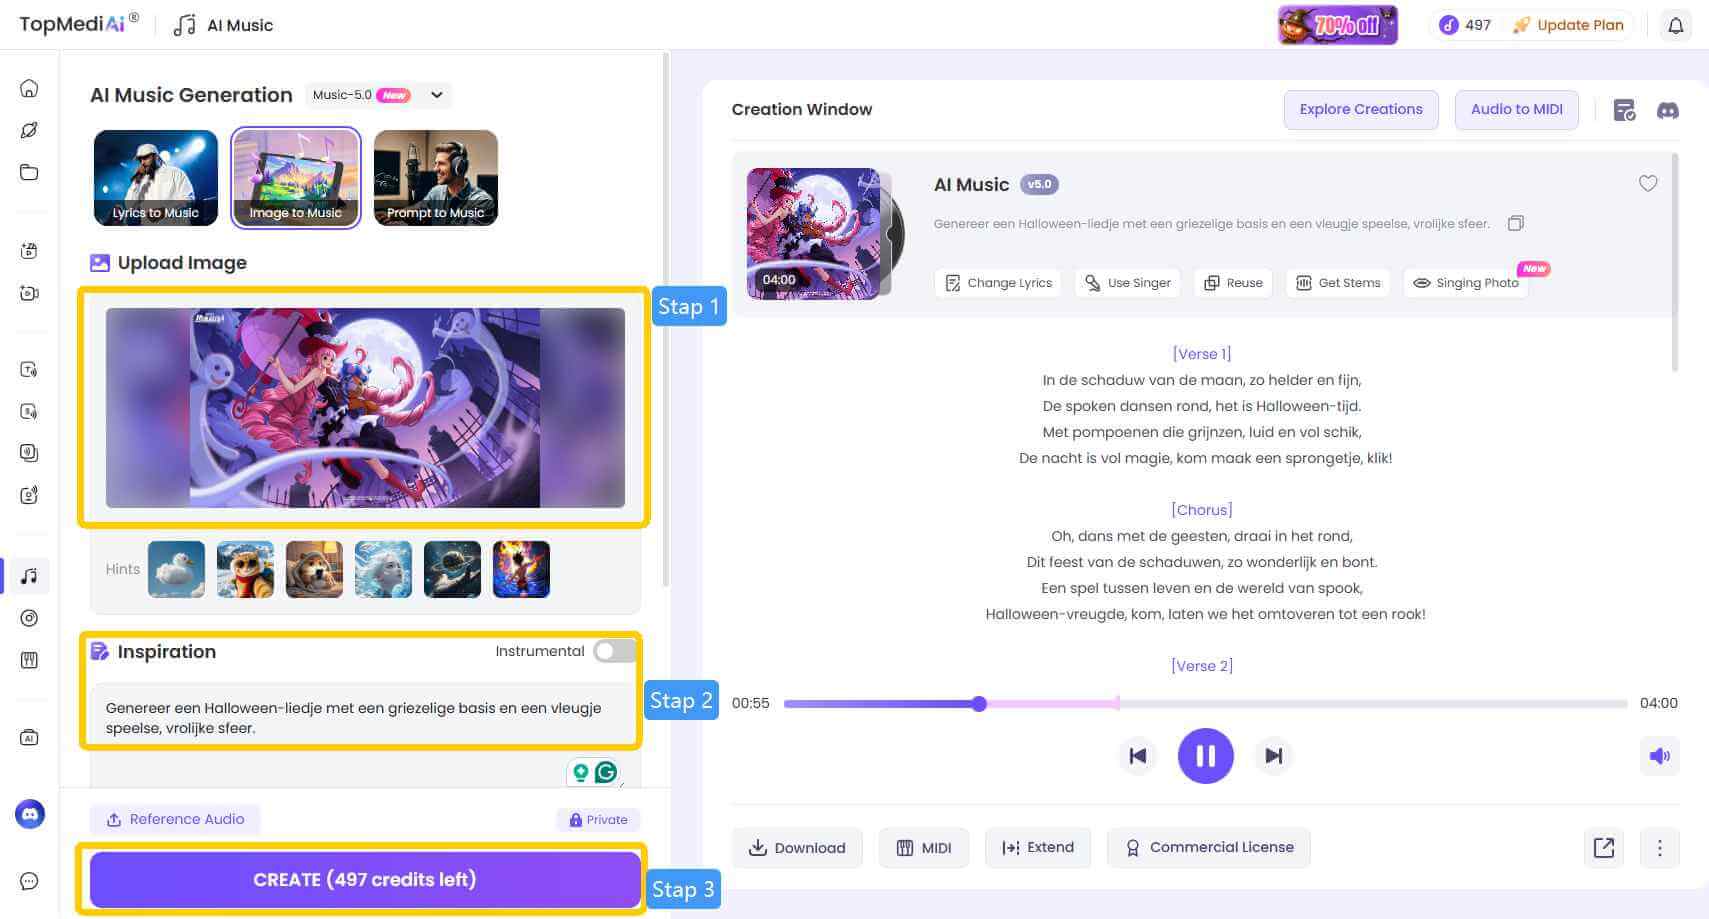Copy the prompt text with copy icon
1709x919 pixels.
1515,223
